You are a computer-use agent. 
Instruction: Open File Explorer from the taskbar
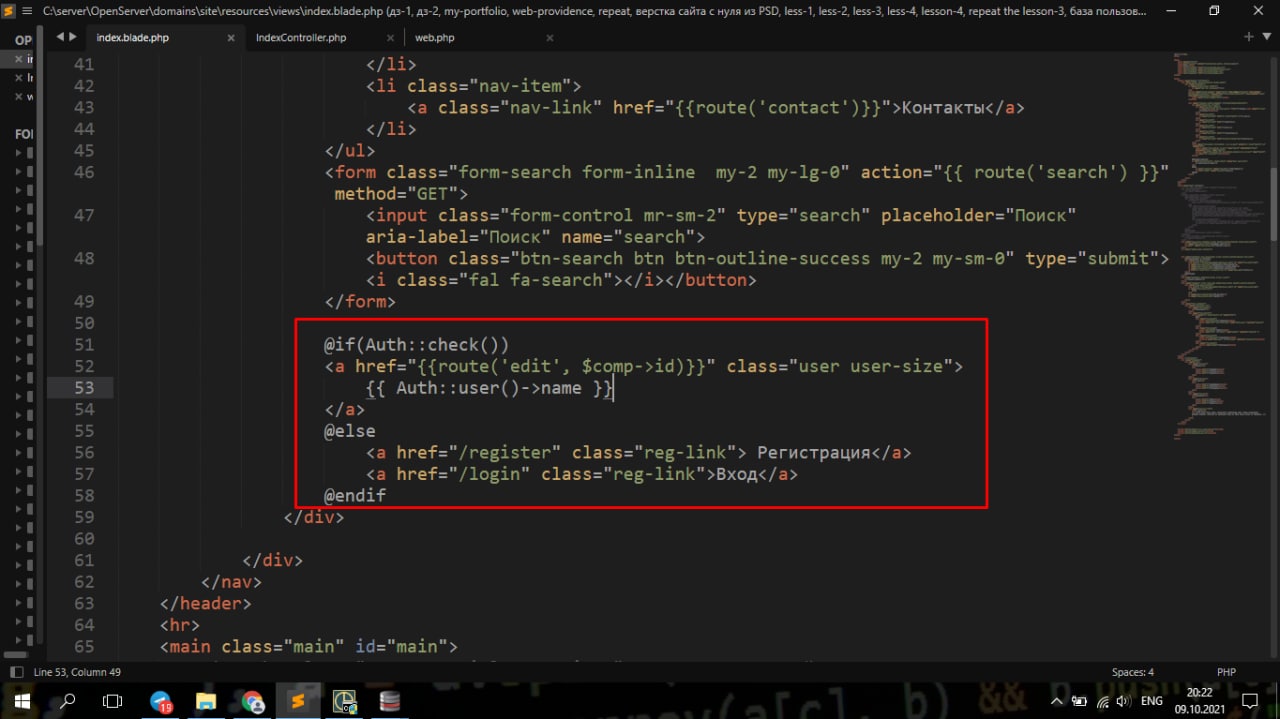206,702
